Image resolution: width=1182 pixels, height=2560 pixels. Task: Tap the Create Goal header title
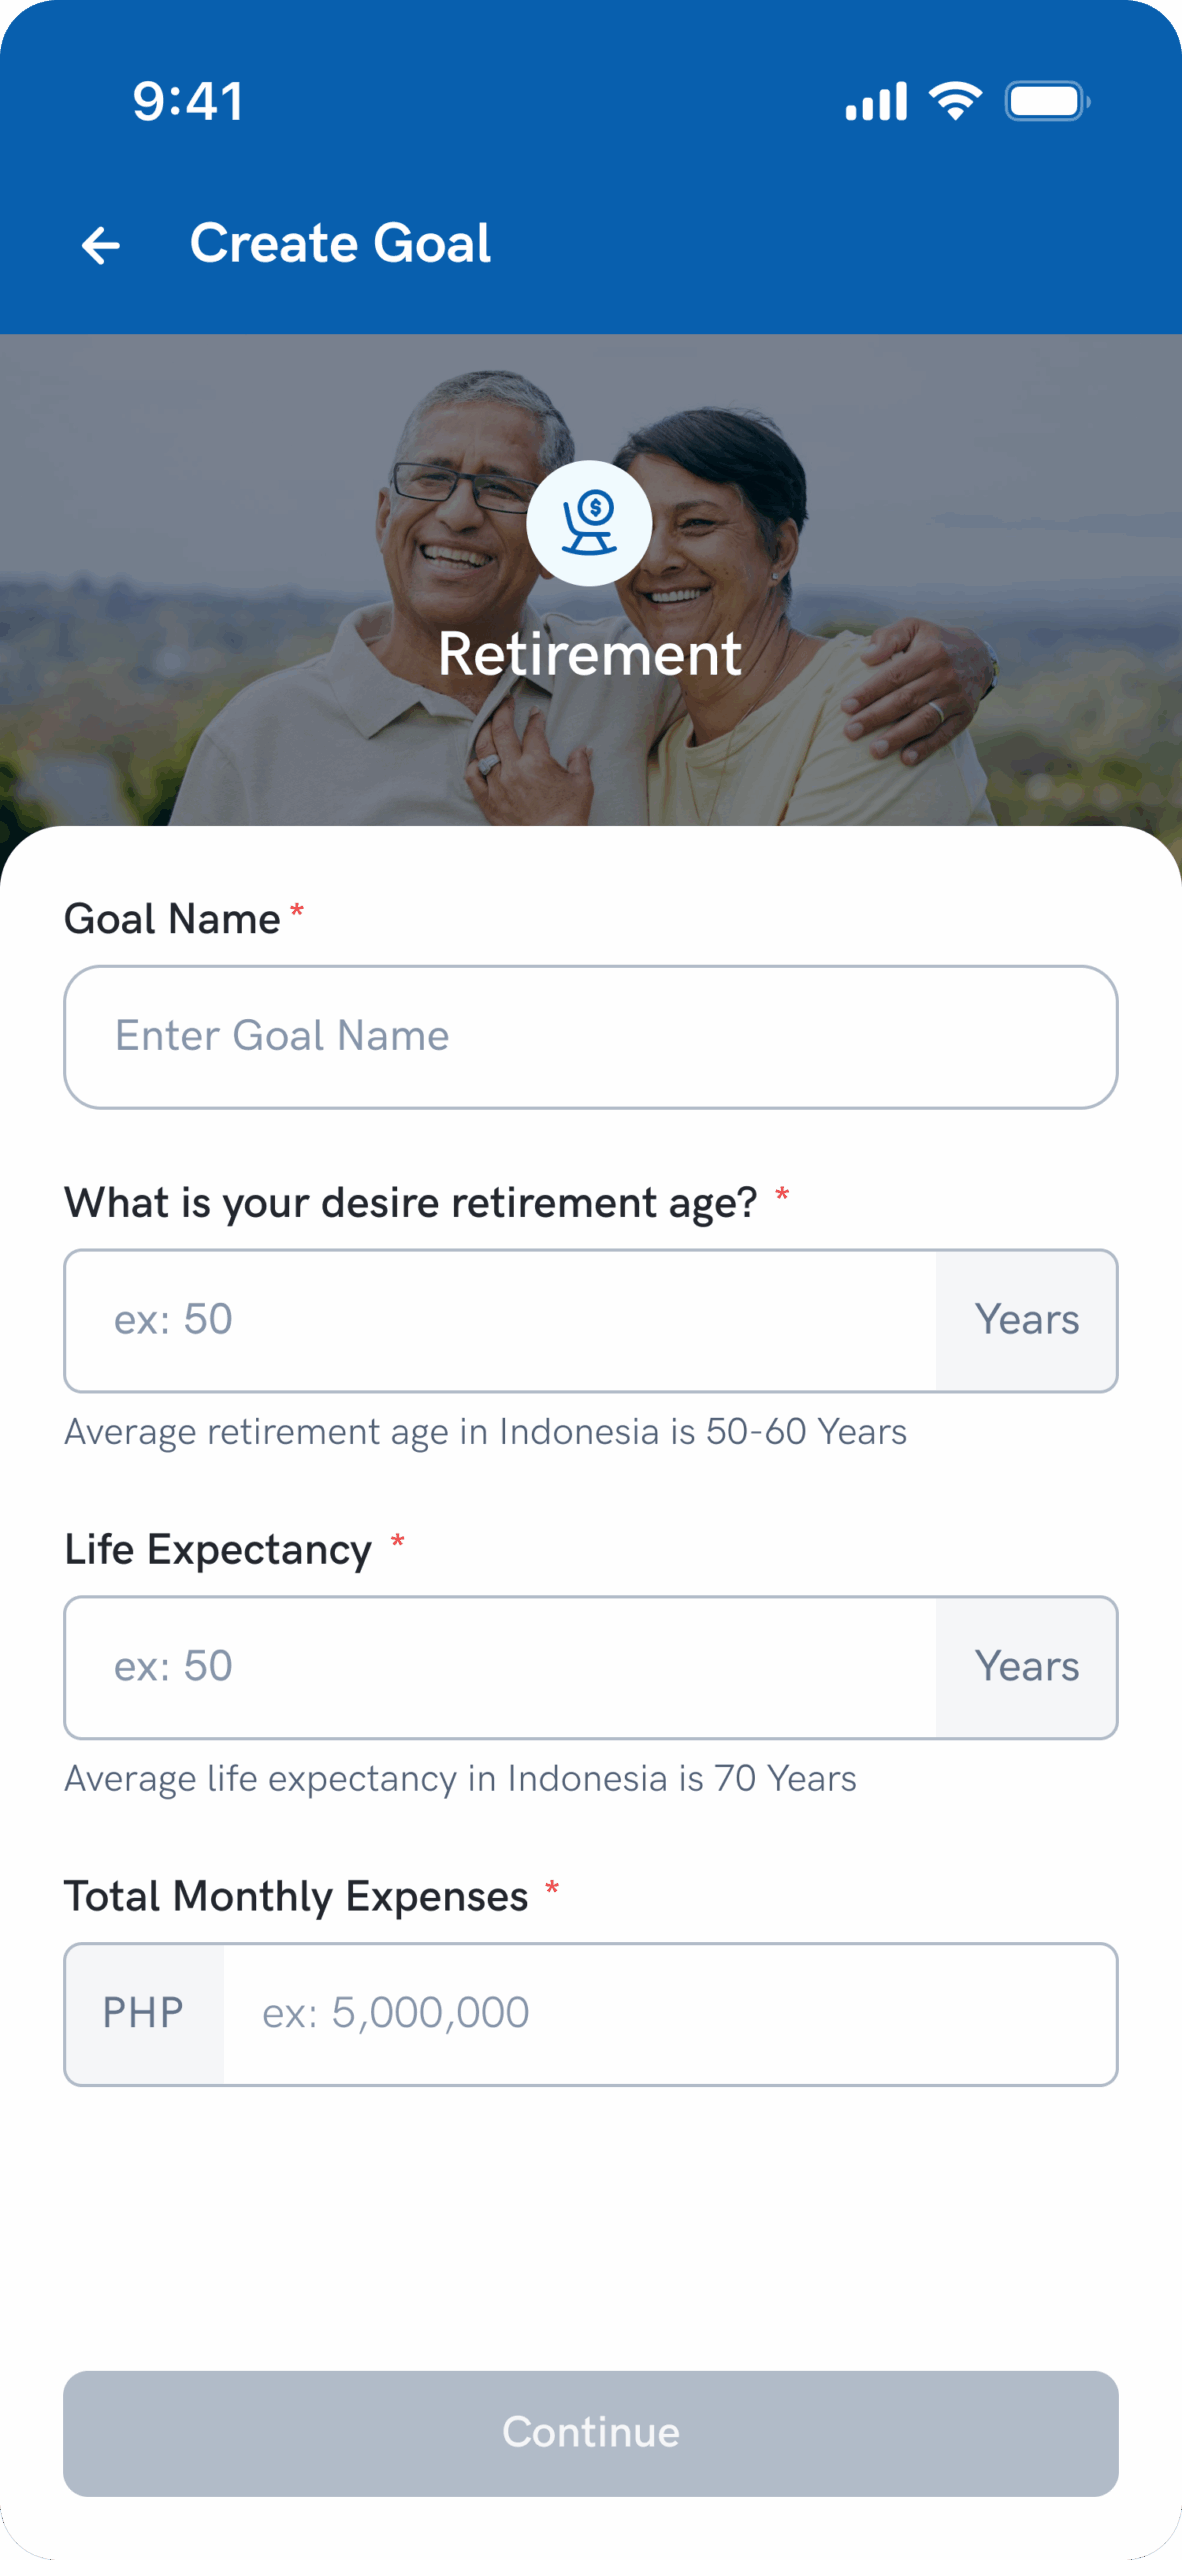[x=340, y=243]
